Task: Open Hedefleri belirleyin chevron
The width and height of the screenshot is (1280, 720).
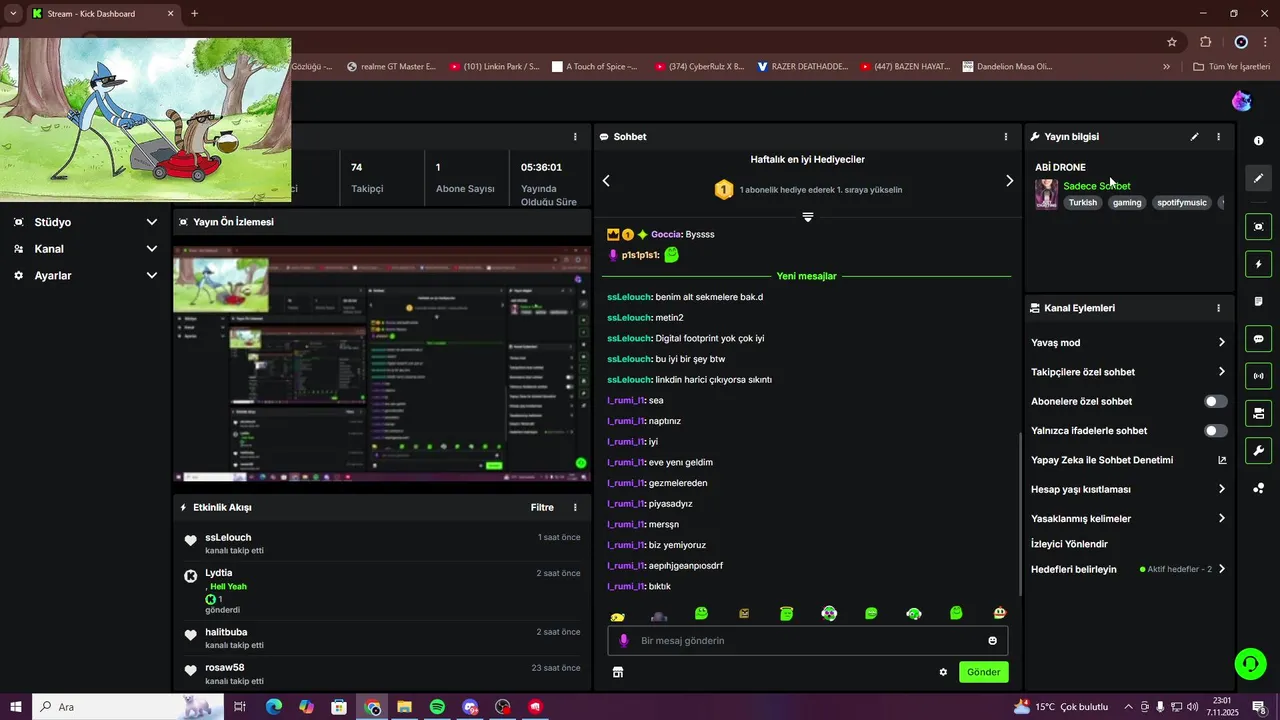Action: click(1221, 569)
